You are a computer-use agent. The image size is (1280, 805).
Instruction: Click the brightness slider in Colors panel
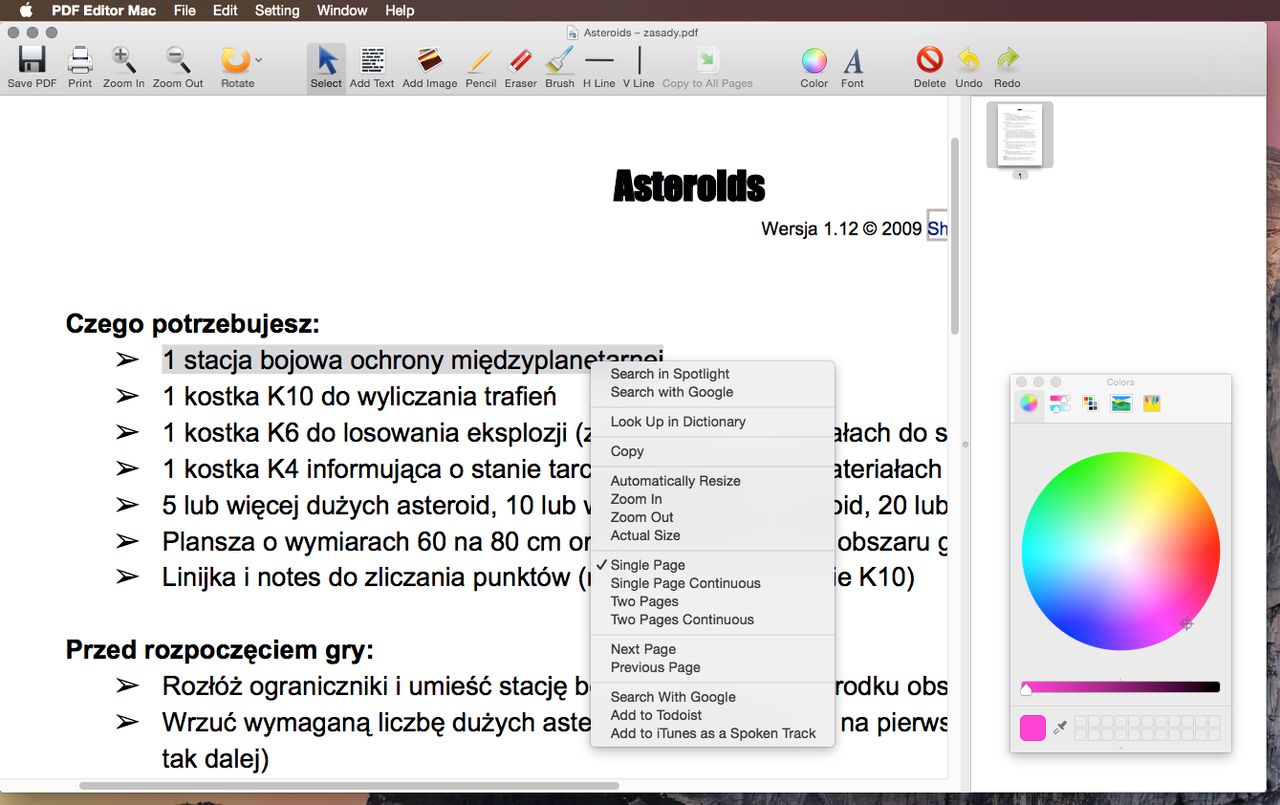1120,687
